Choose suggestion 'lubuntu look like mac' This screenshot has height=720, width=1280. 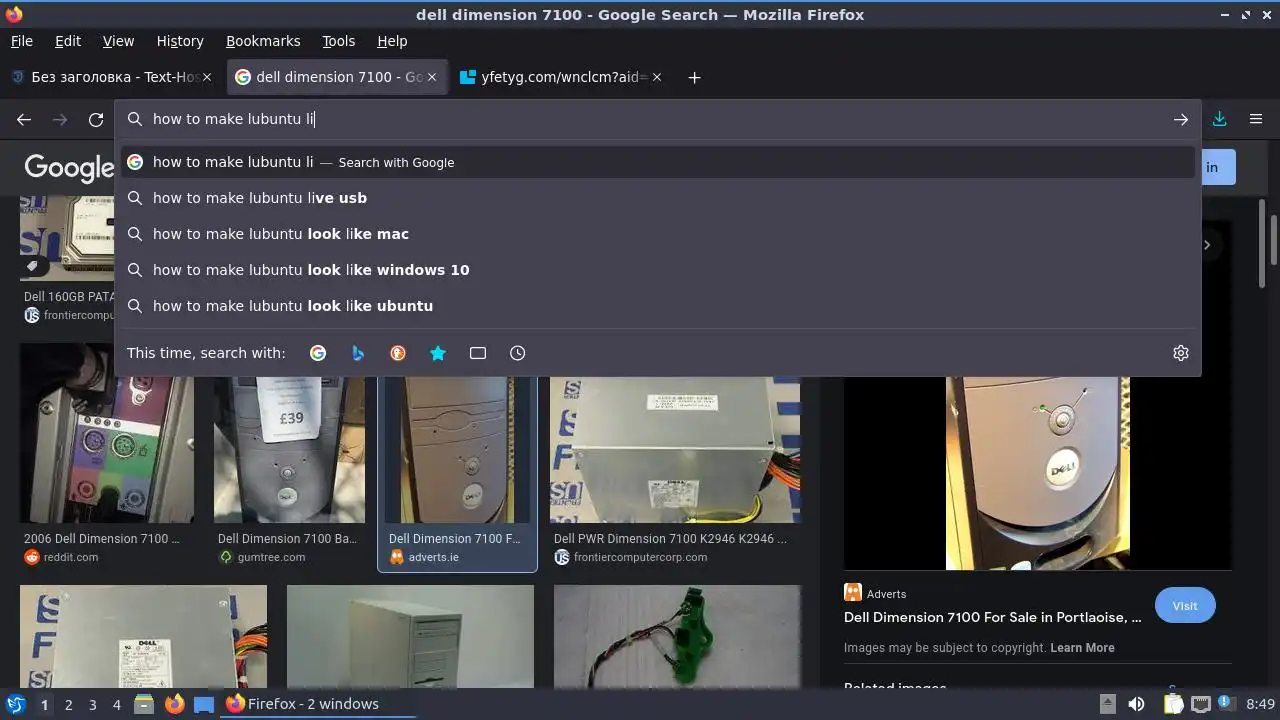658,234
